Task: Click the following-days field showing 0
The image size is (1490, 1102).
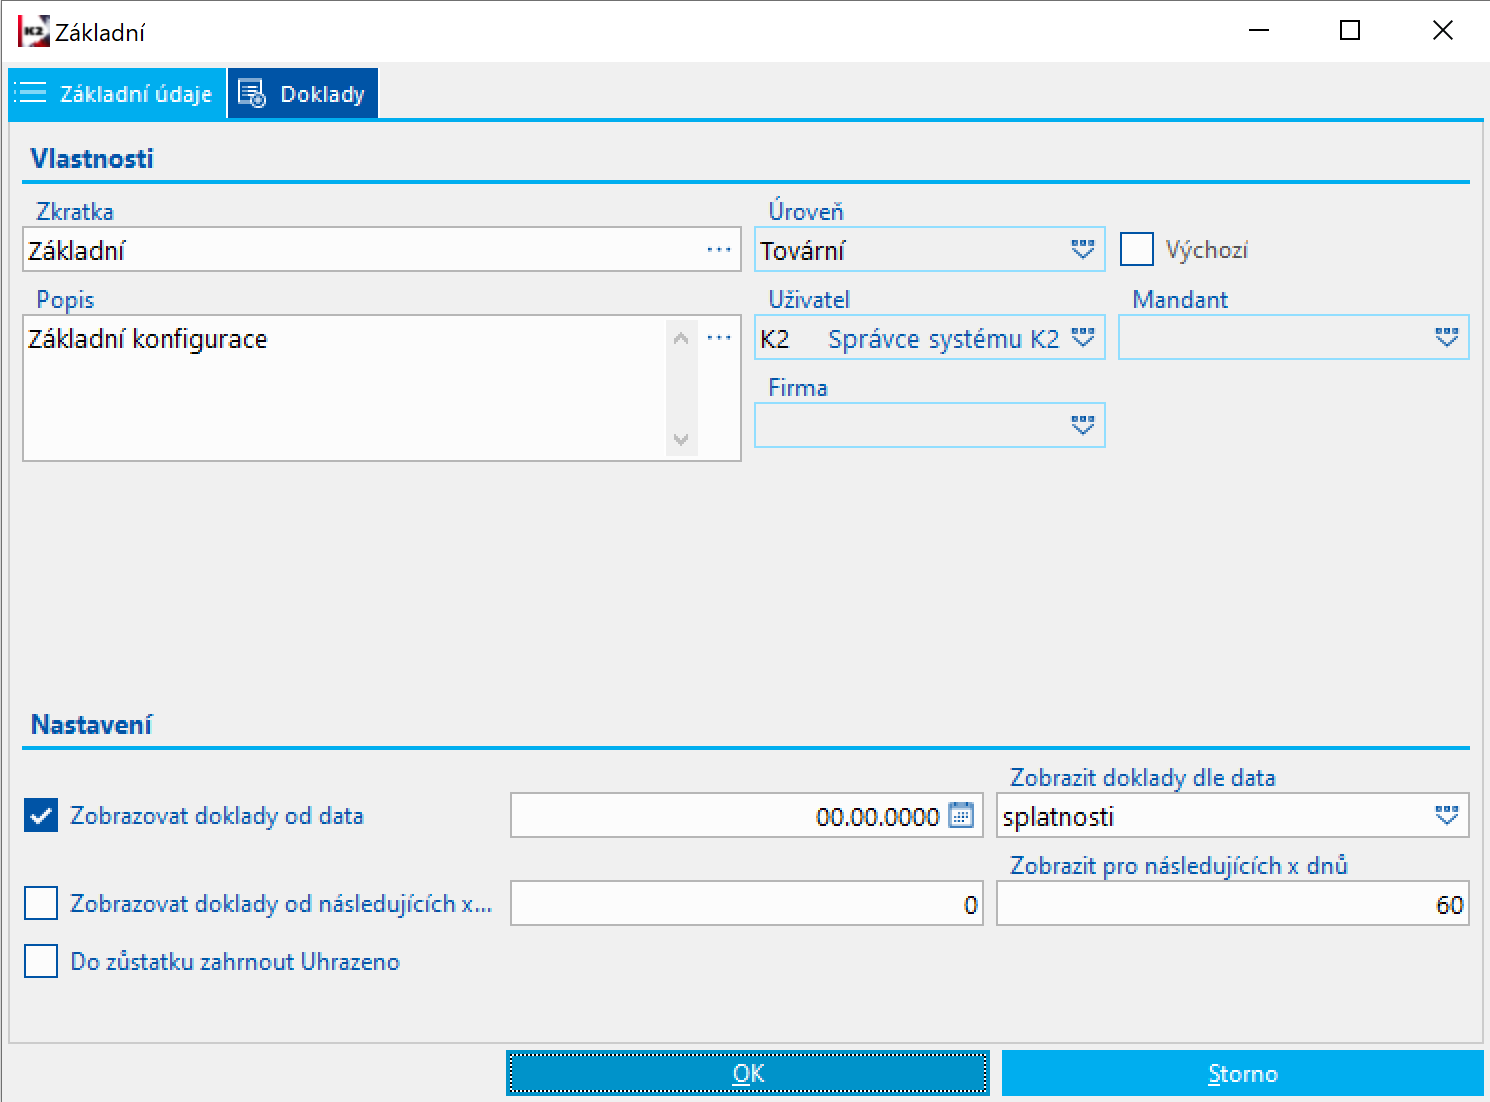Action: click(747, 904)
